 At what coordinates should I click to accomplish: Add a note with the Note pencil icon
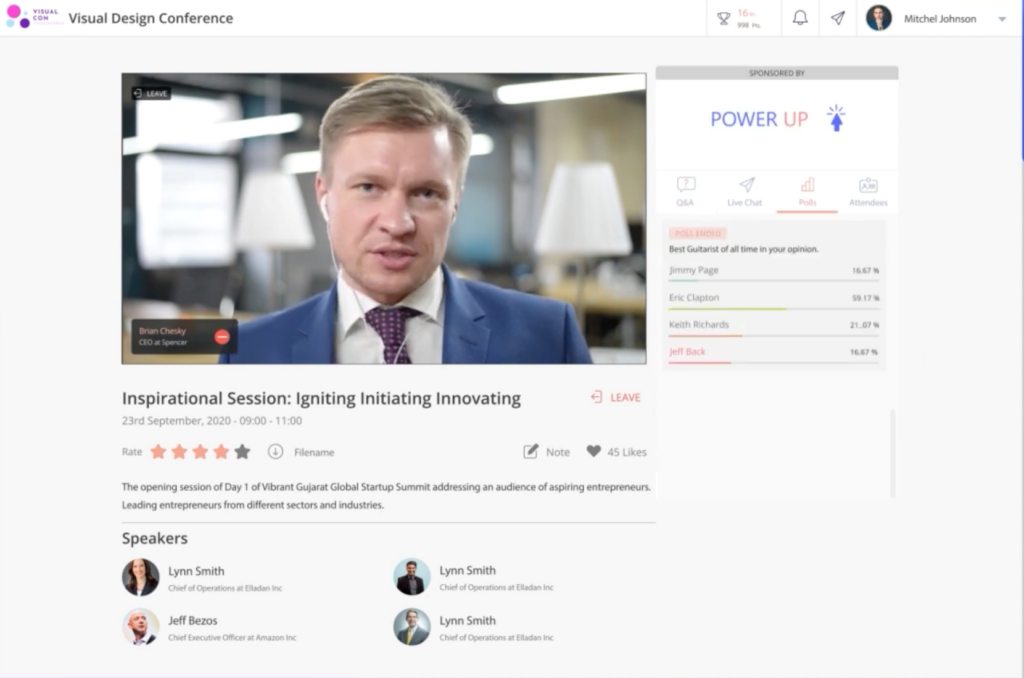coord(531,452)
